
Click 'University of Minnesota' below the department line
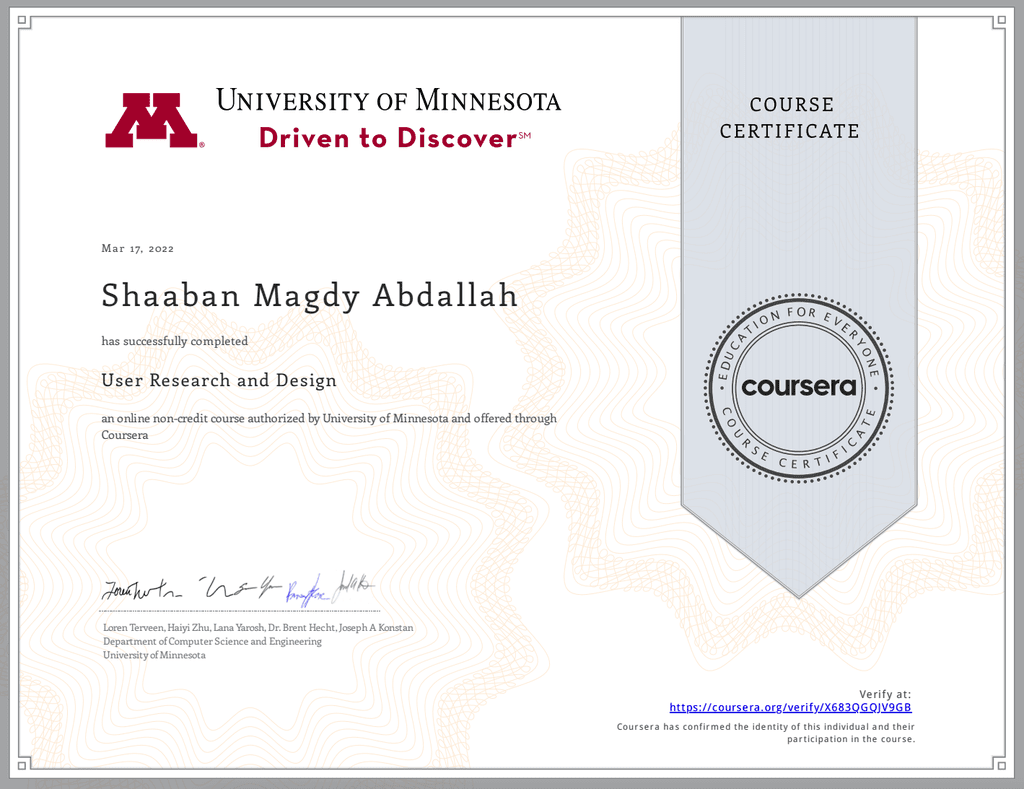tap(154, 655)
